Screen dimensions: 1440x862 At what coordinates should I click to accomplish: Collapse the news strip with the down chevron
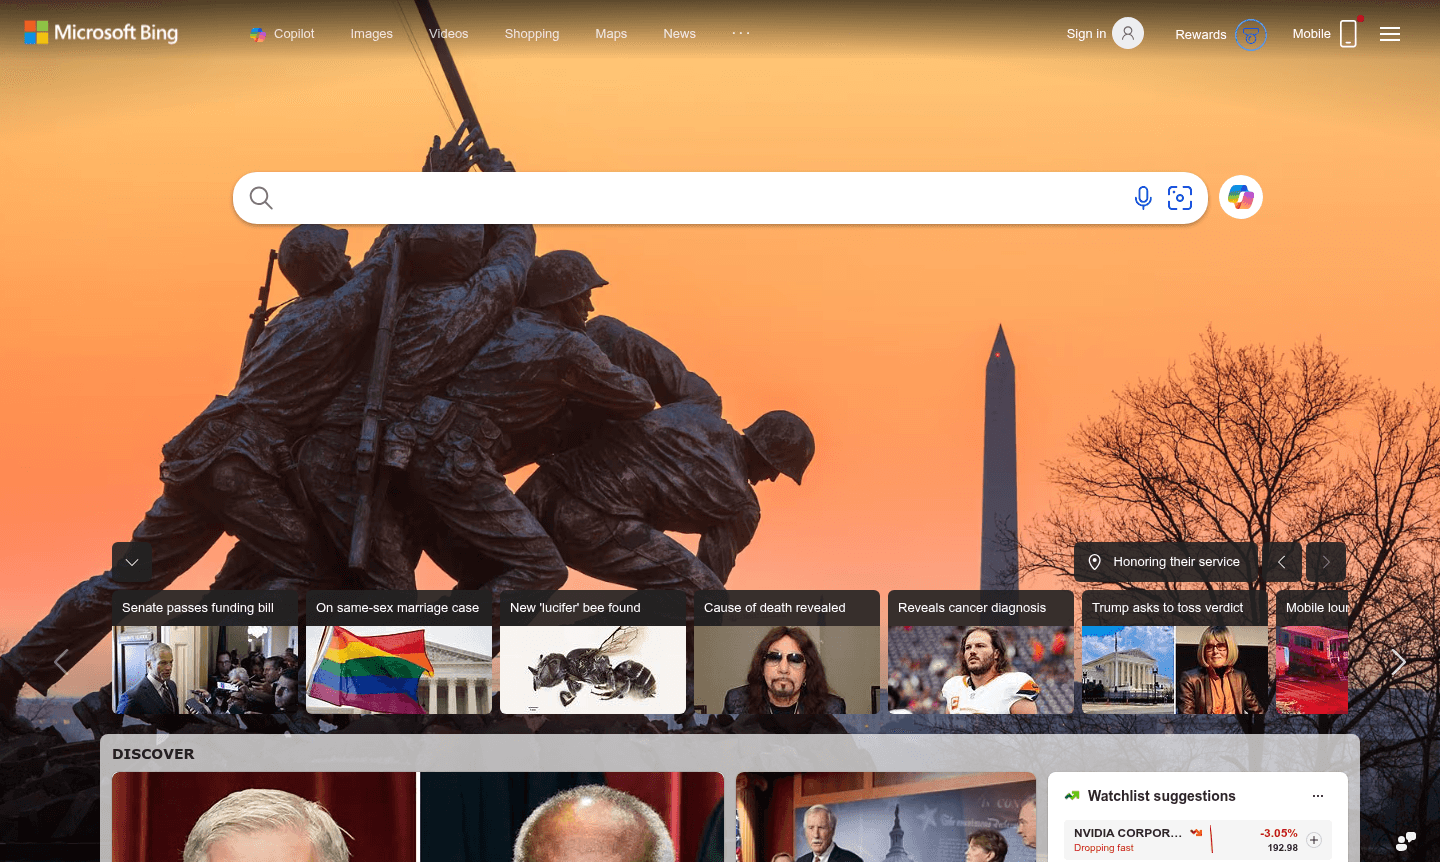click(131, 562)
